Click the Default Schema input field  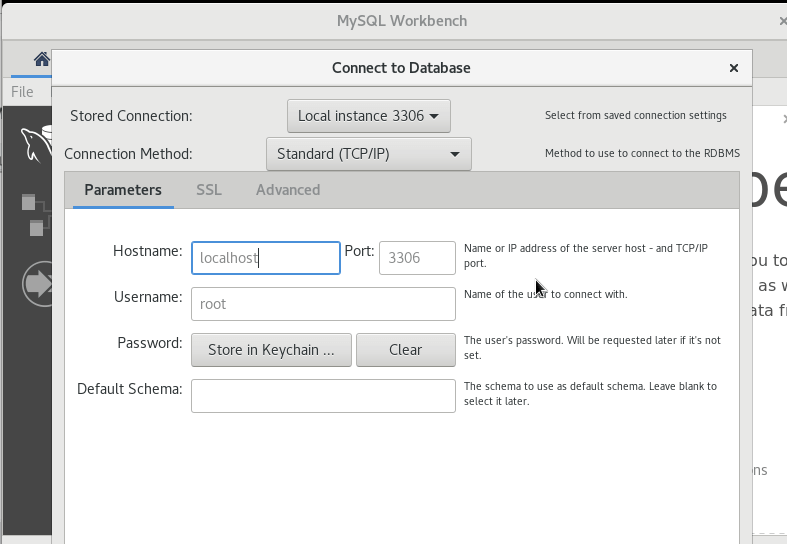[323, 396]
